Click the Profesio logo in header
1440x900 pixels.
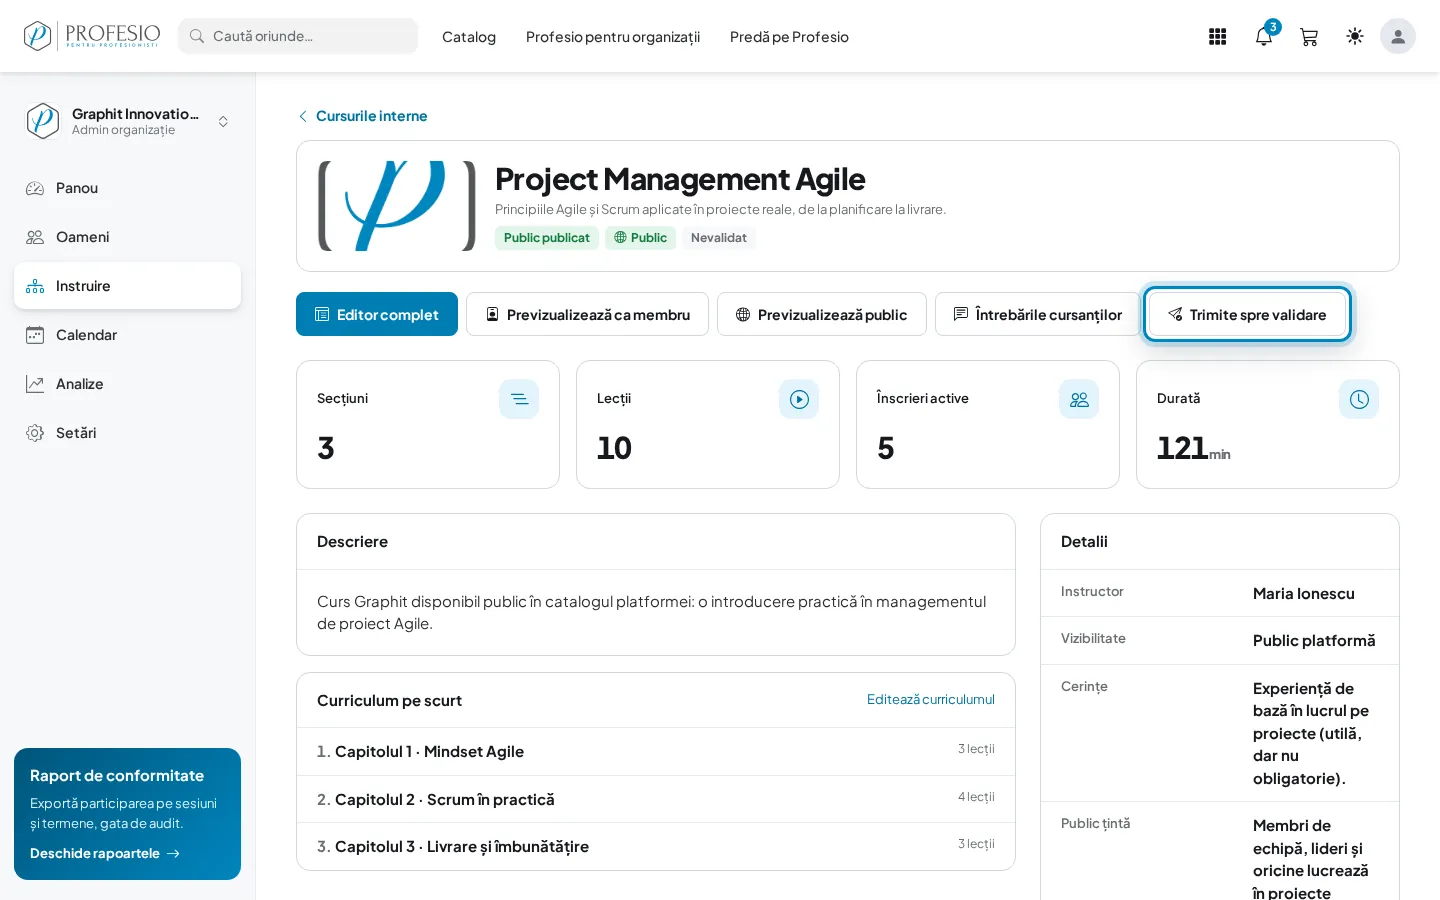[92, 36]
